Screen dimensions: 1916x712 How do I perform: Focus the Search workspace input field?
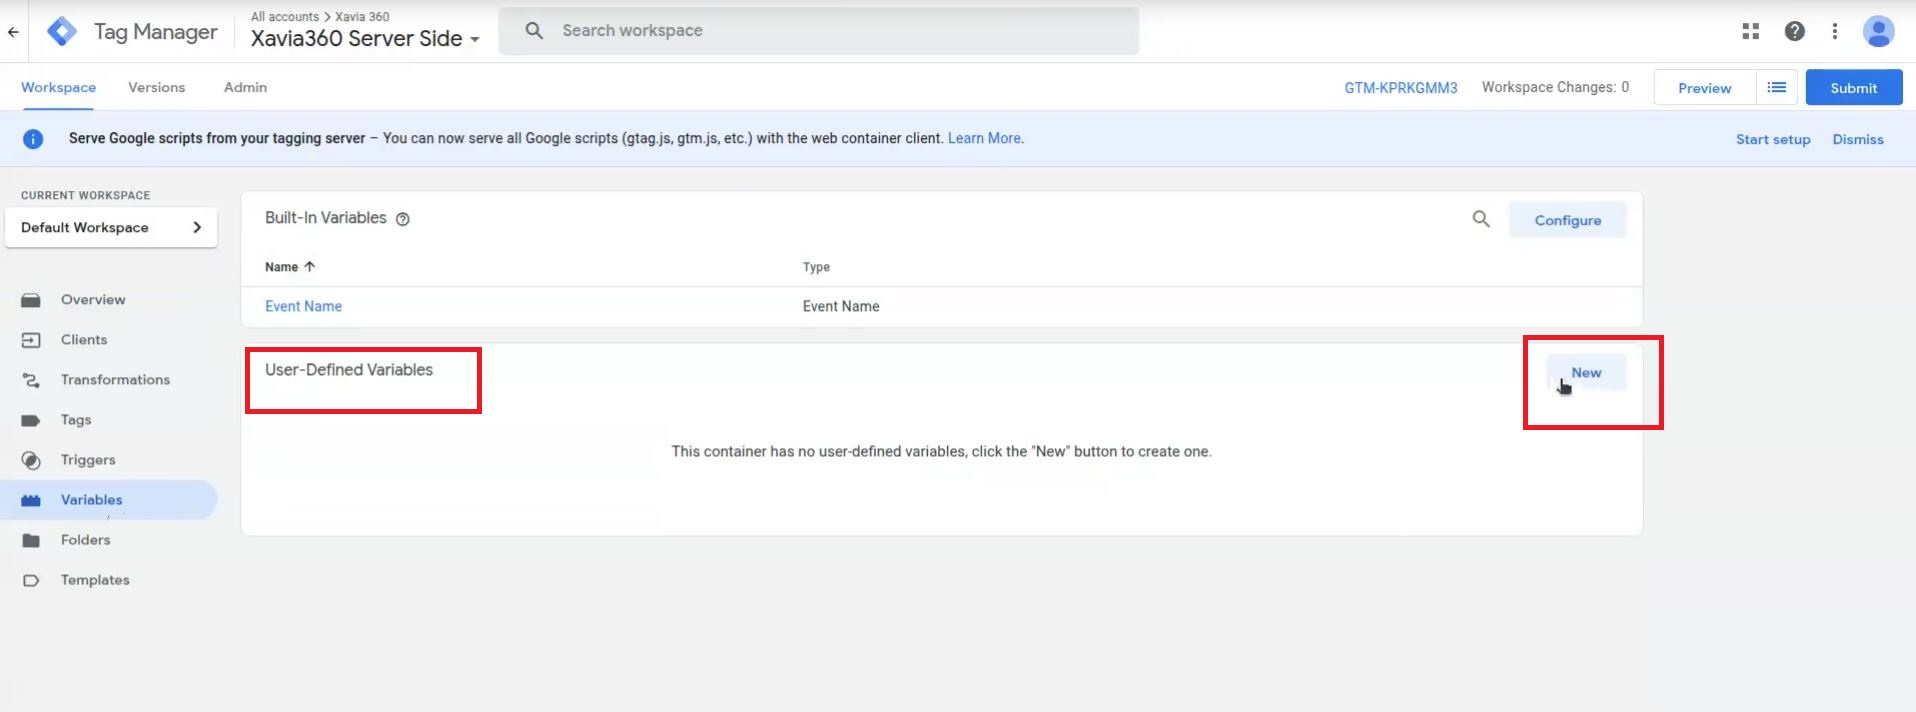tap(819, 31)
